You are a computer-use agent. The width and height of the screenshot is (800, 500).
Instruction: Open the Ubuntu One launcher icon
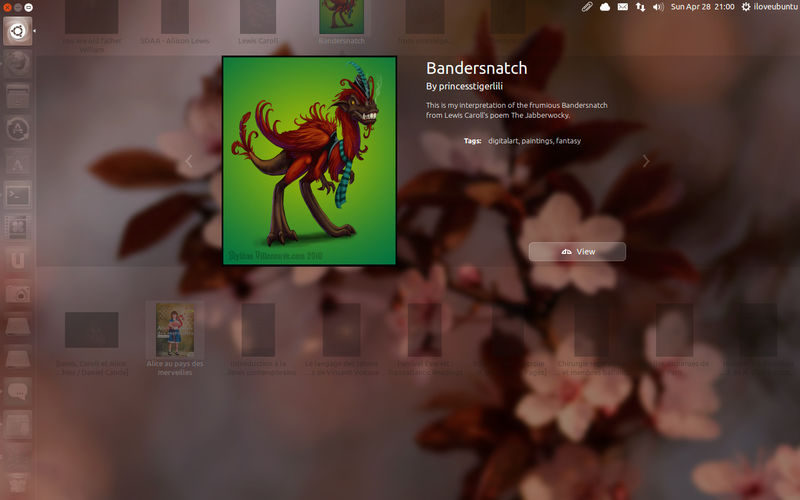tap(17, 260)
